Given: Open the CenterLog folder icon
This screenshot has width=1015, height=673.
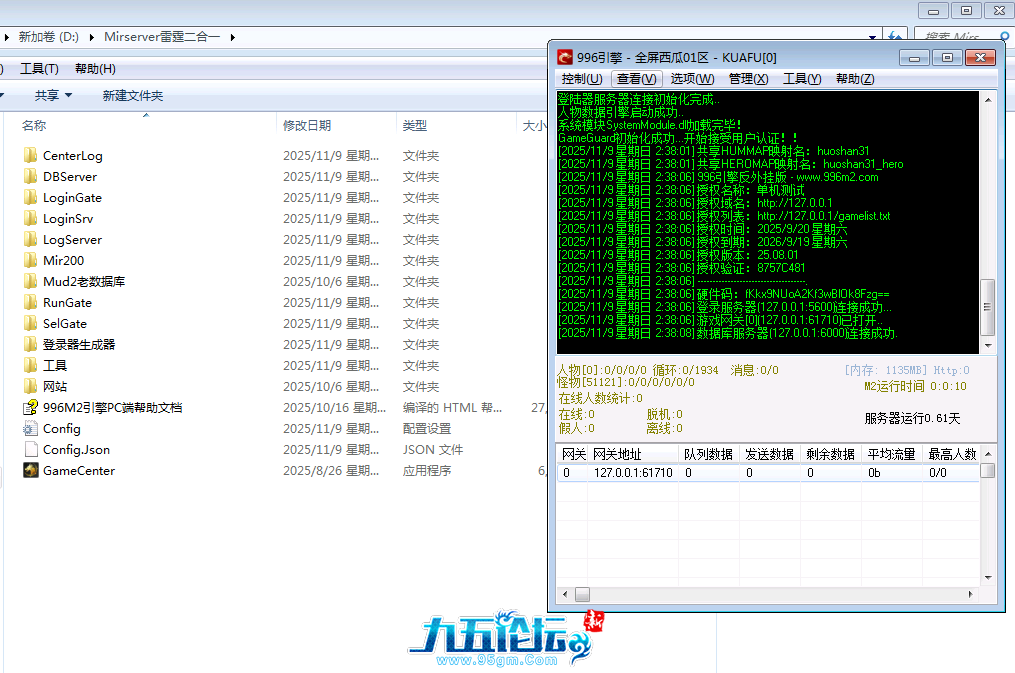Looking at the screenshot, I should (x=30, y=156).
